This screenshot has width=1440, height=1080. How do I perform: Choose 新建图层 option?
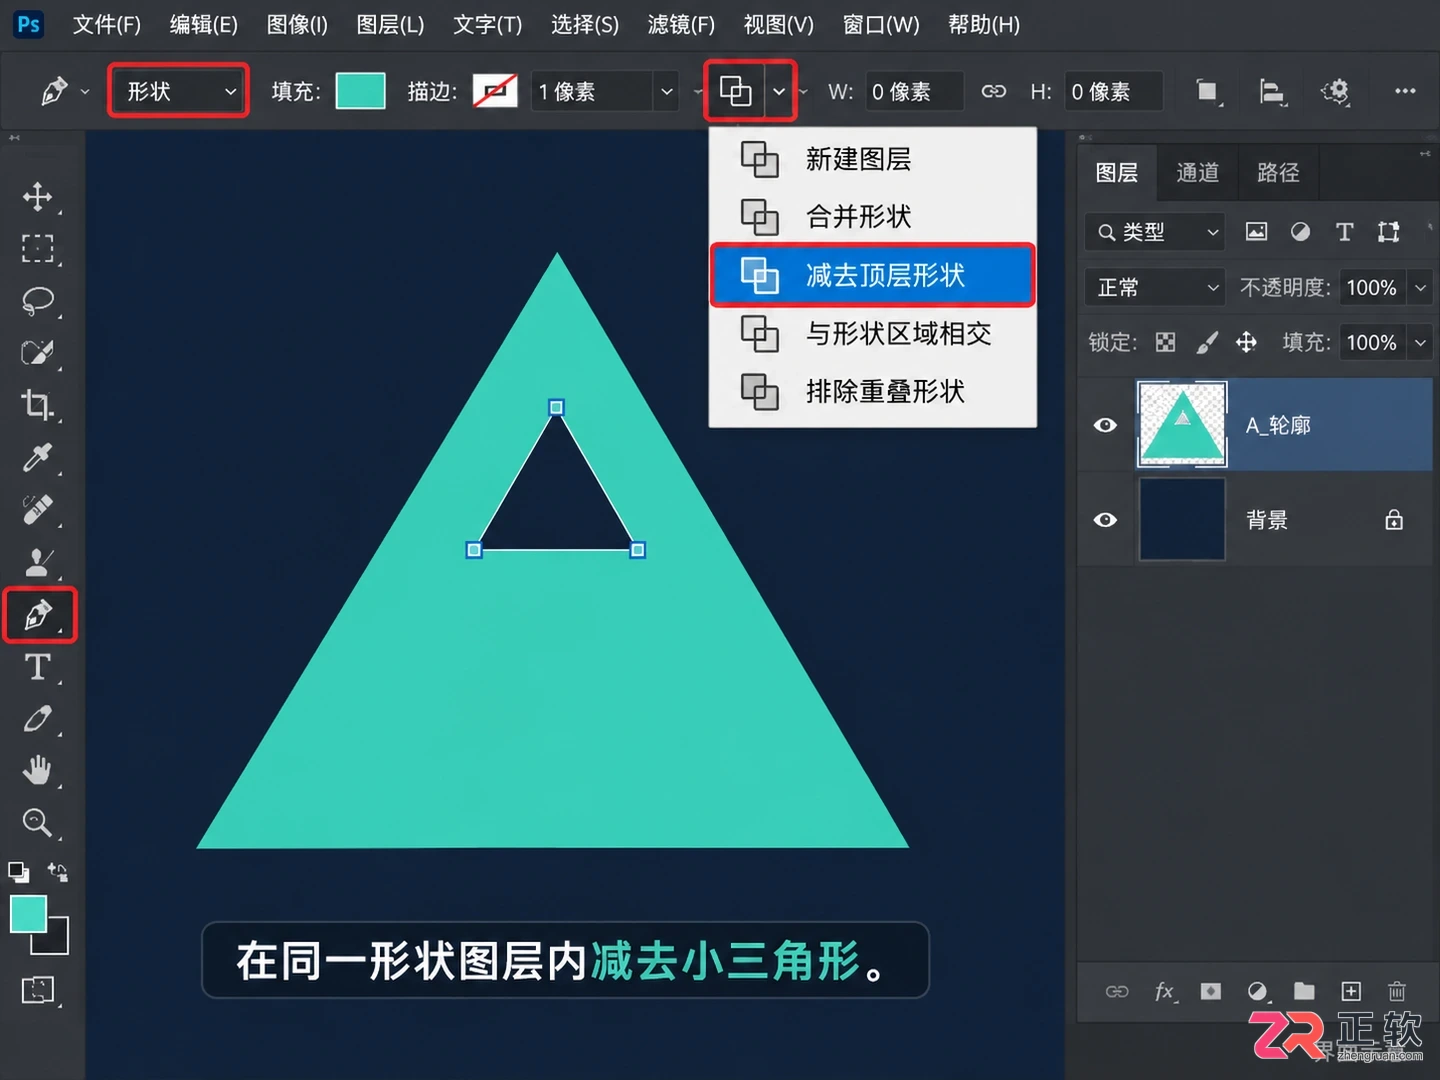point(872,159)
